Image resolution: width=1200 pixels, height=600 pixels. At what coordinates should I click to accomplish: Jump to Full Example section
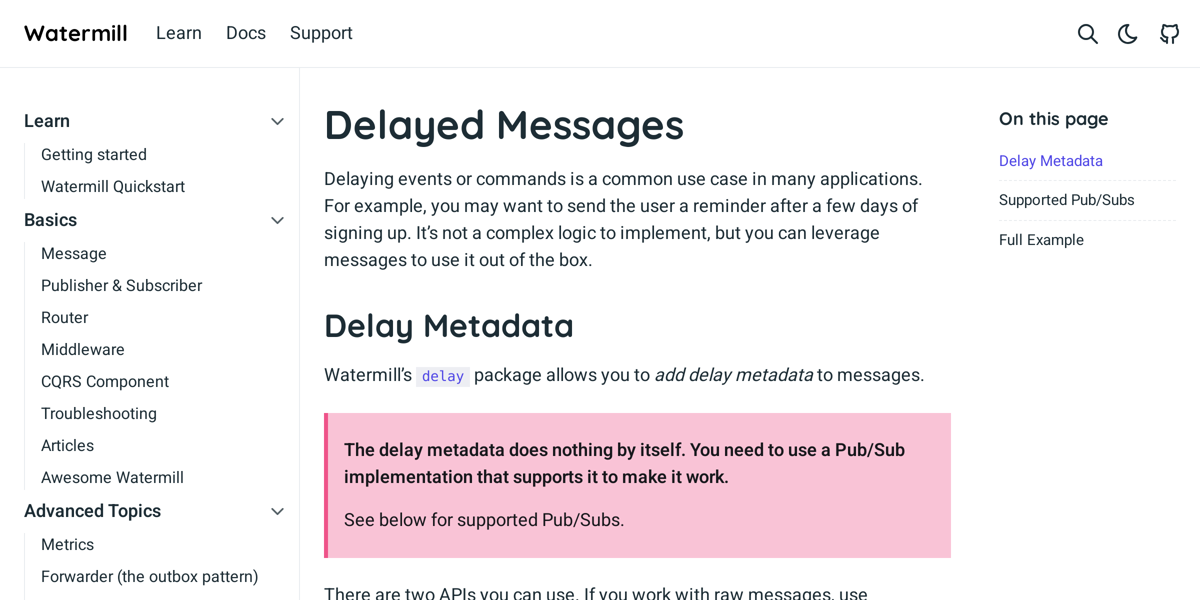coord(1041,240)
